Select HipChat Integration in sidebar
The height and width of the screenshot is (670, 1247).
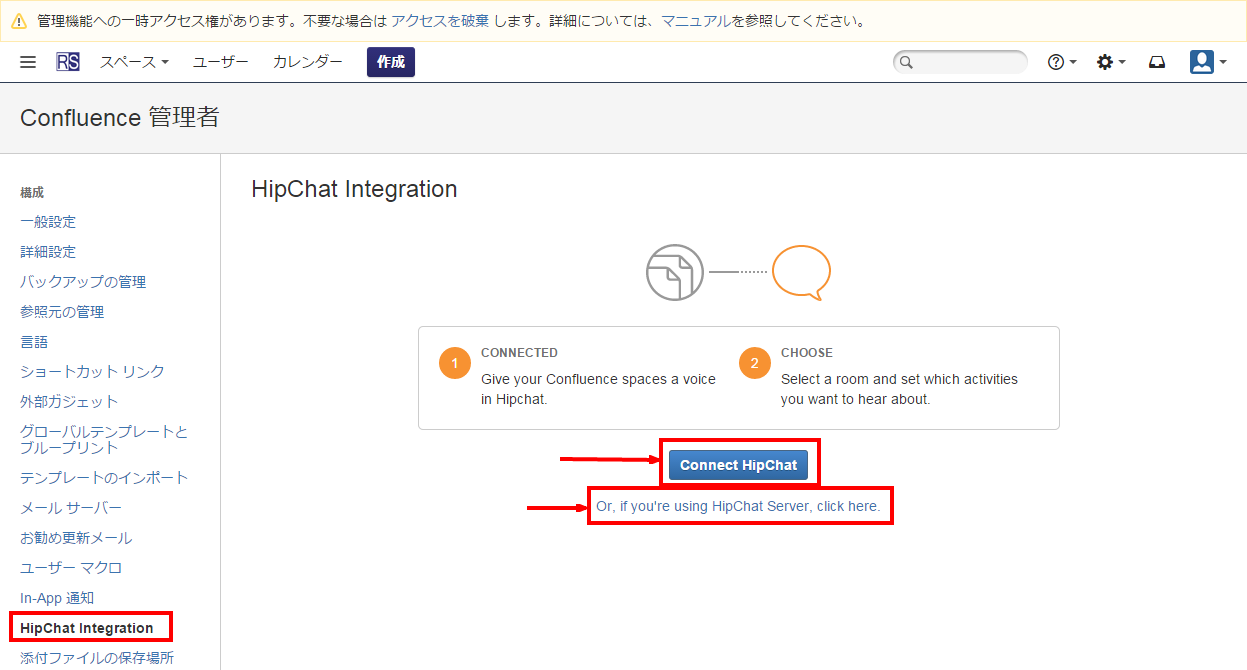click(87, 628)
